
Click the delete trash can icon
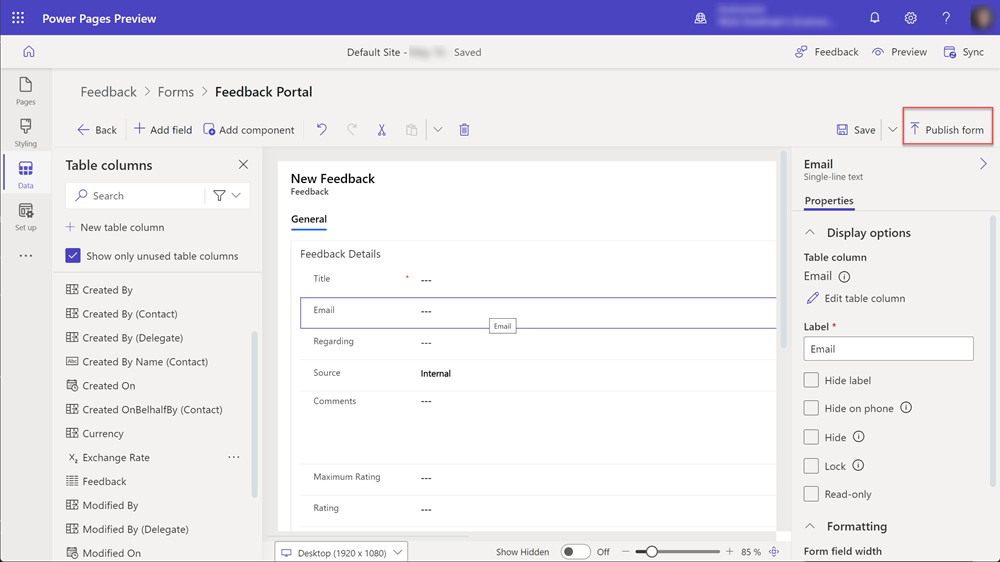coord(464,130)
